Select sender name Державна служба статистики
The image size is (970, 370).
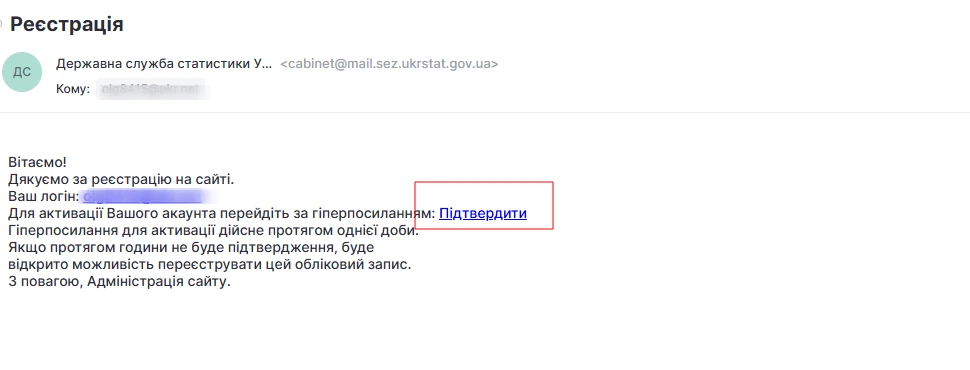pos(163,64)
